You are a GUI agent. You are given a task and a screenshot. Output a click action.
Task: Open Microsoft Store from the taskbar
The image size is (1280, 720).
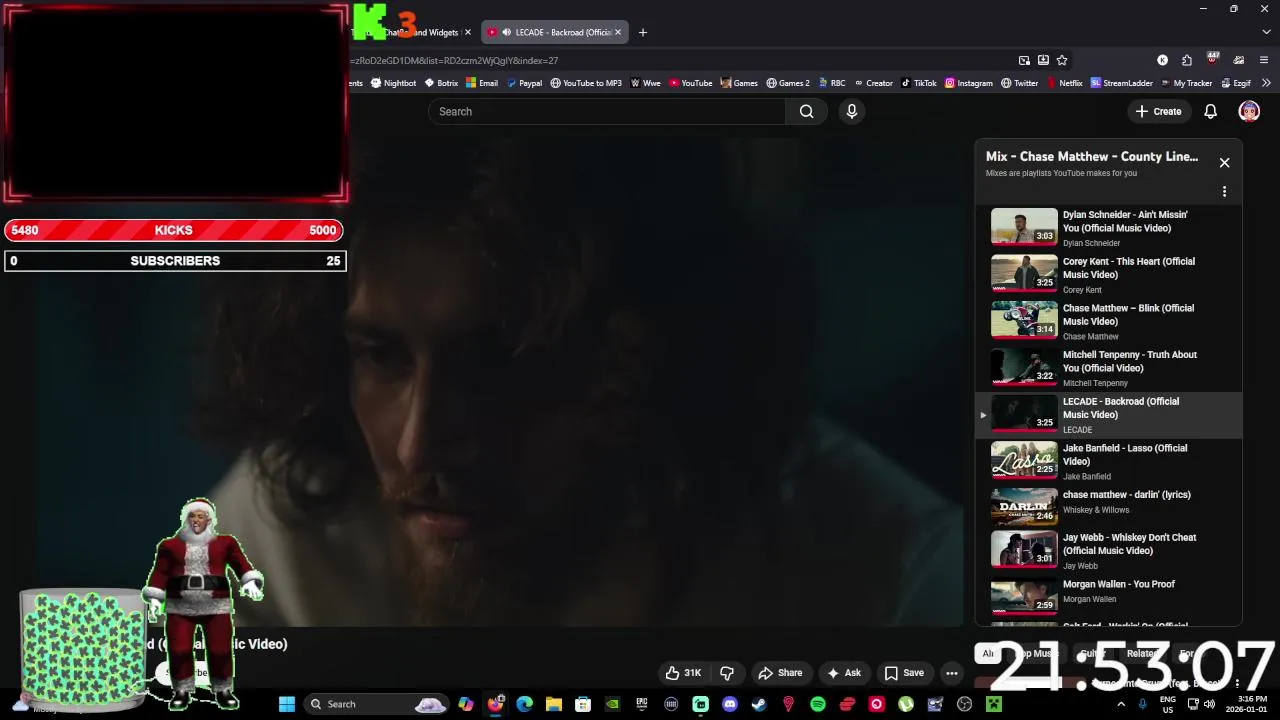(583, 704)
